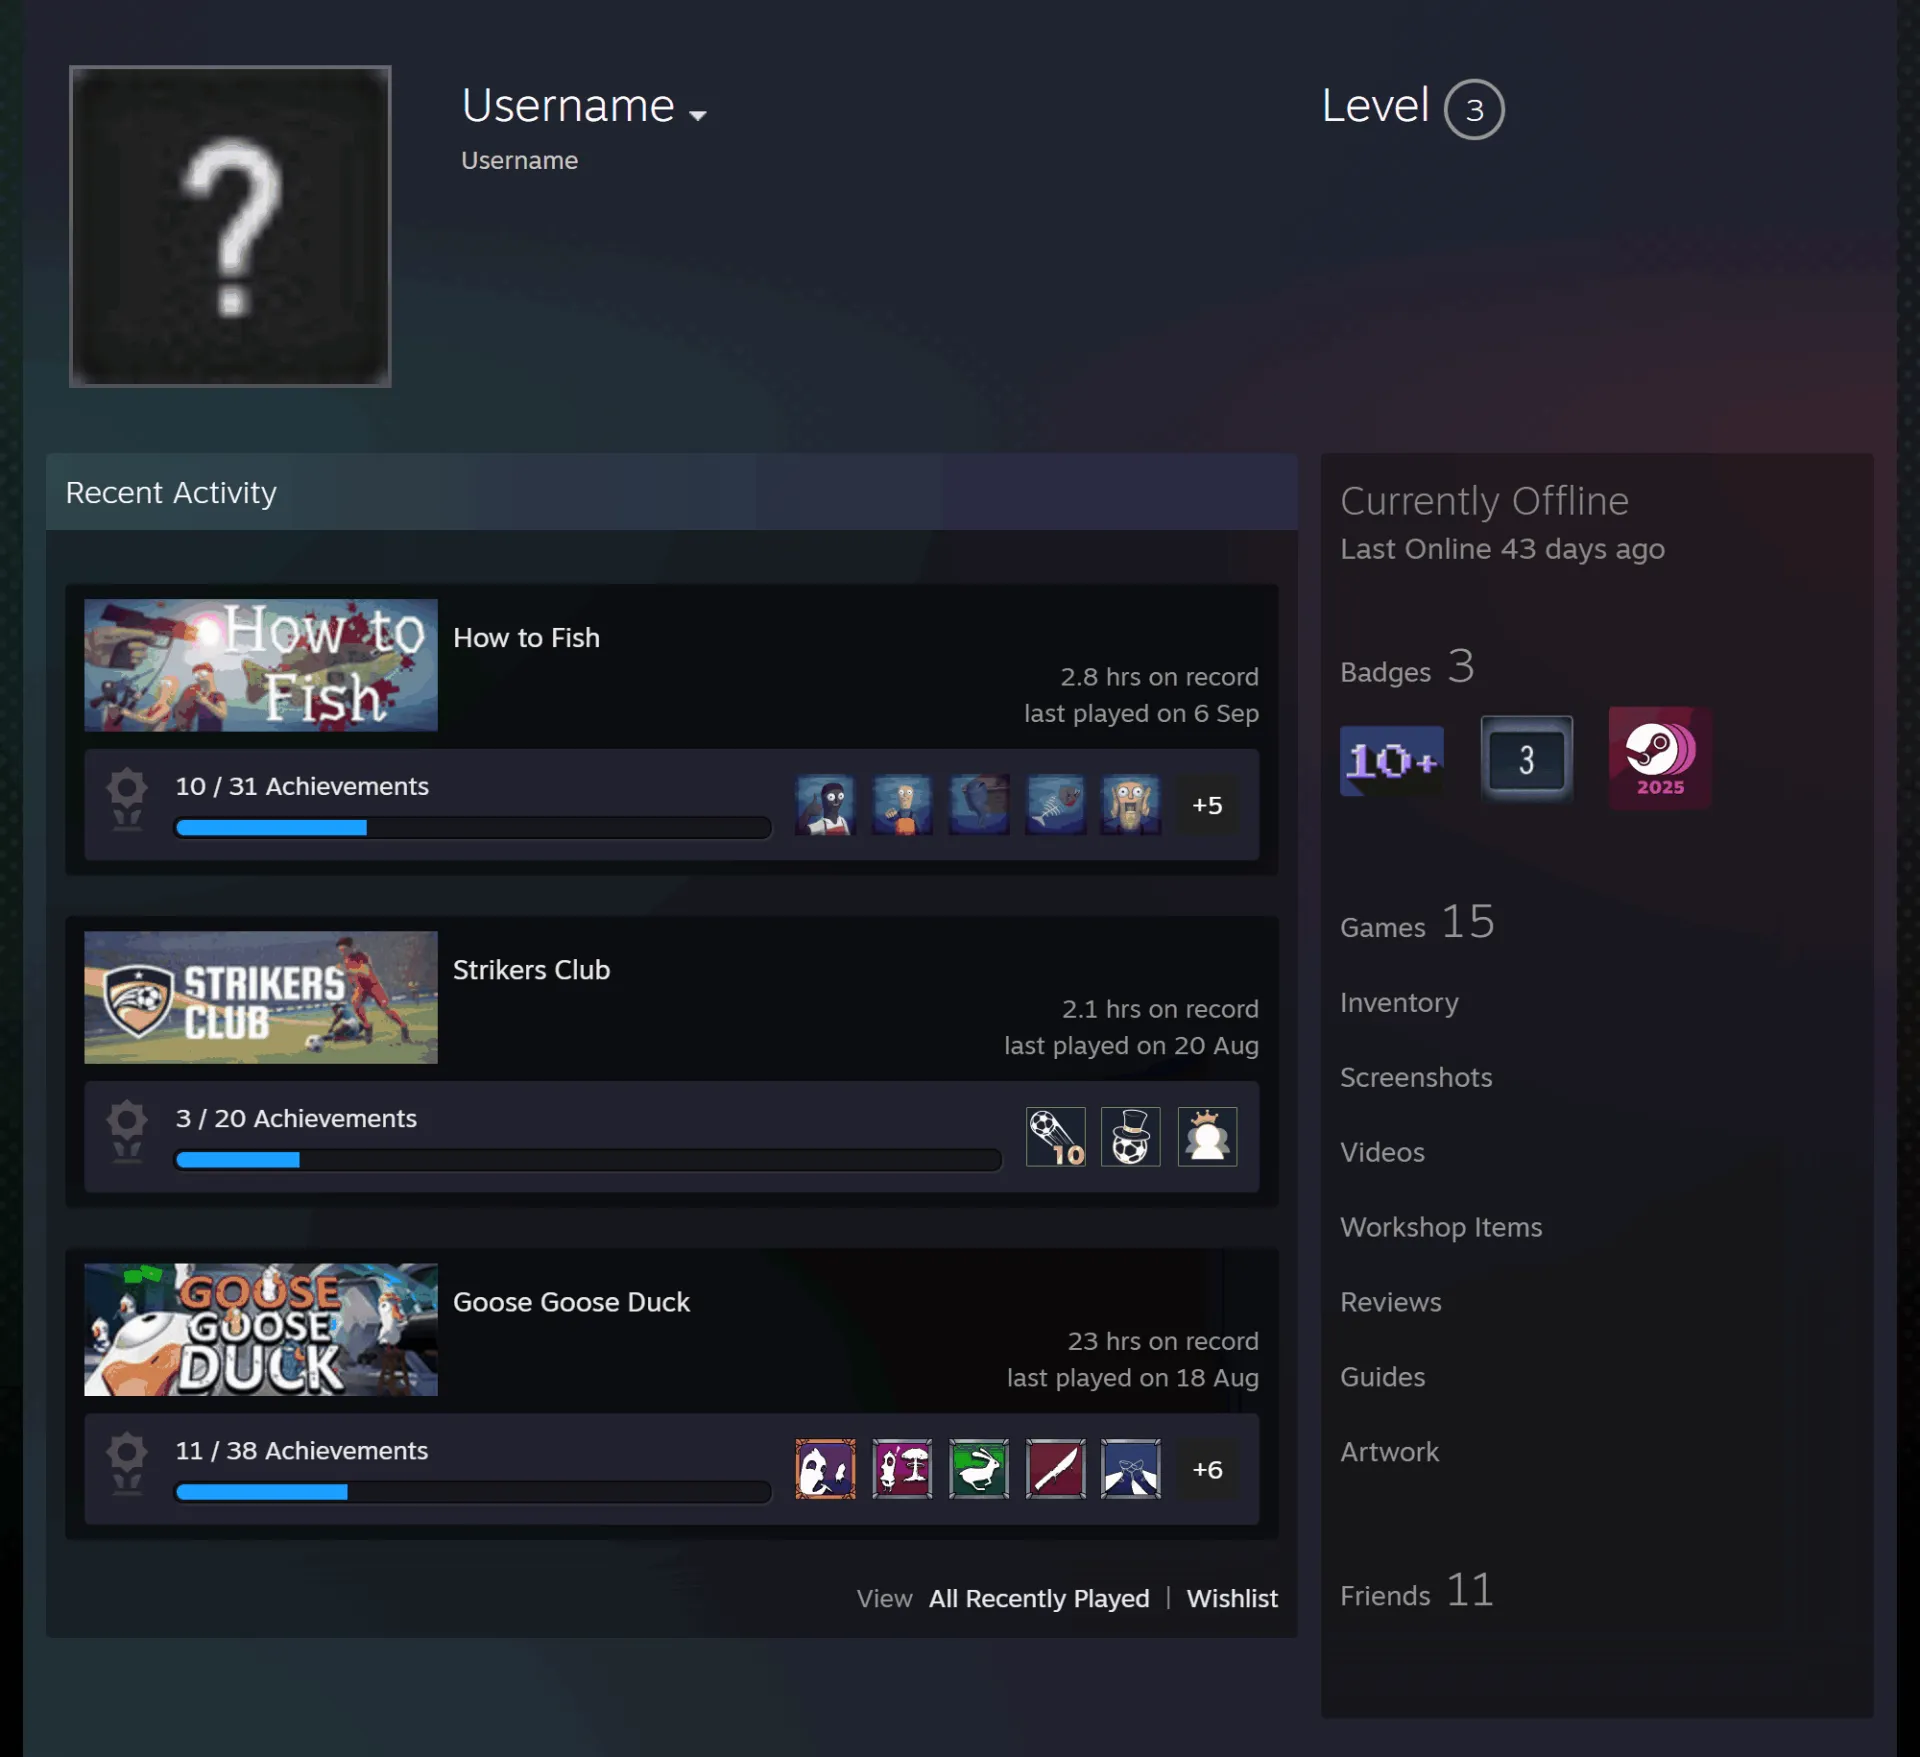Open Artwork from the sidebar
The width and height of the screenshot is (1920, 1757).
tap(1390, 1452)
